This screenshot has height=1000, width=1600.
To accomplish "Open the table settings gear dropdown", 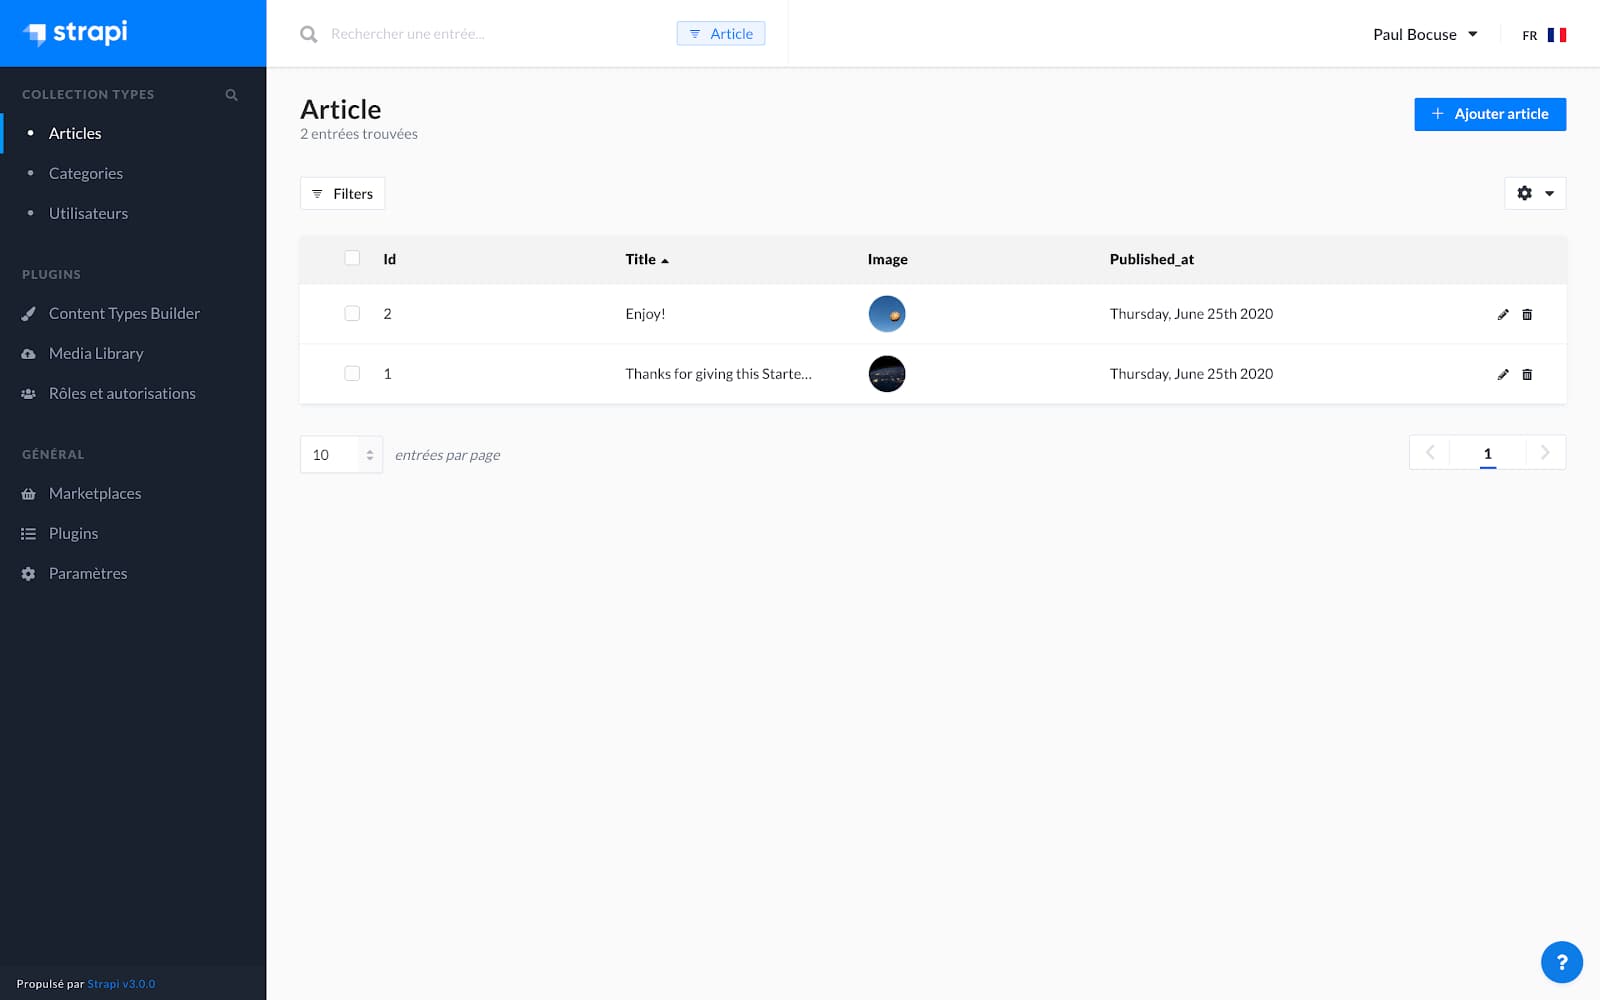I will point(1535,193).
